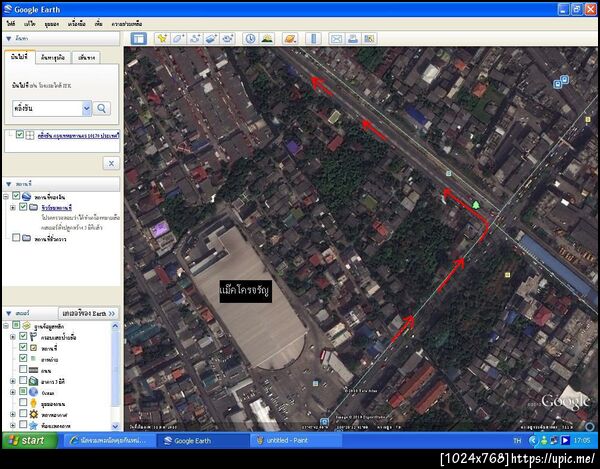Toggle the Sightseeing Tour folder checkbox
Viewport: 600px width, 469px height.
pyautogui.click(x=23, y=207)
